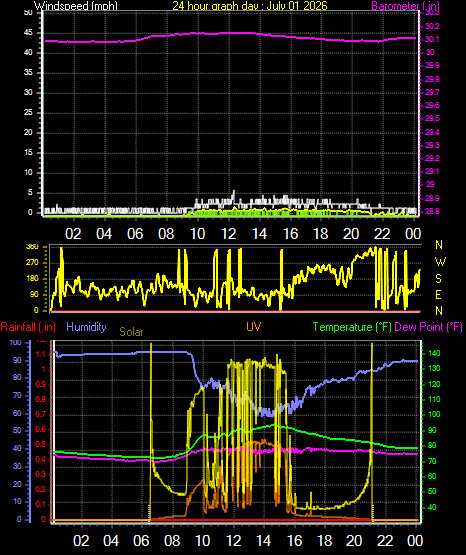
Task: Click the 'E' compass label beside direction graph
Action: pos(438,294)
